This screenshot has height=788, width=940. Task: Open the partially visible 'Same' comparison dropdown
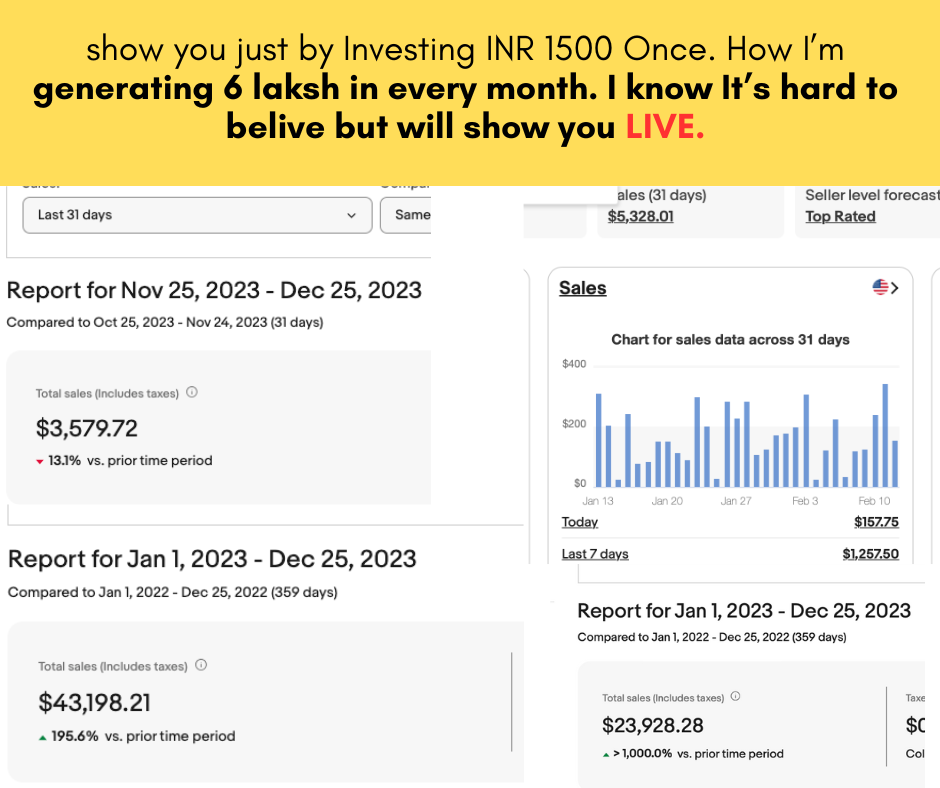[x=406, y=215]
